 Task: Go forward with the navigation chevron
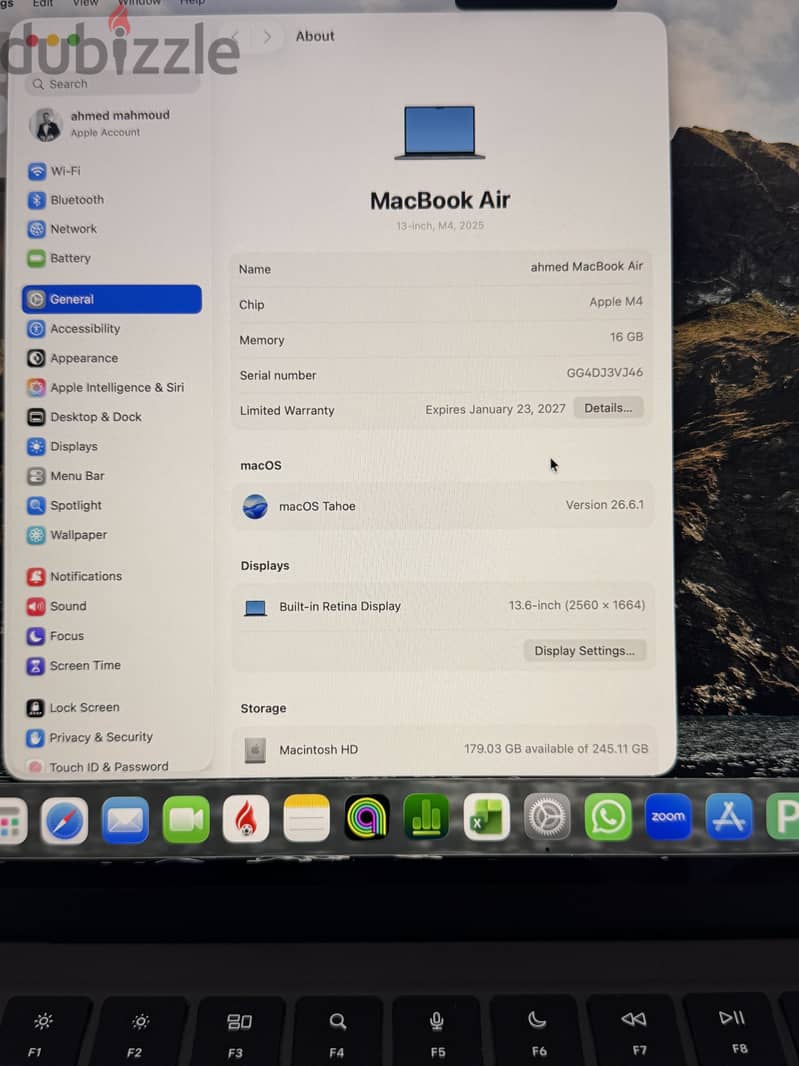coord(267,37)
